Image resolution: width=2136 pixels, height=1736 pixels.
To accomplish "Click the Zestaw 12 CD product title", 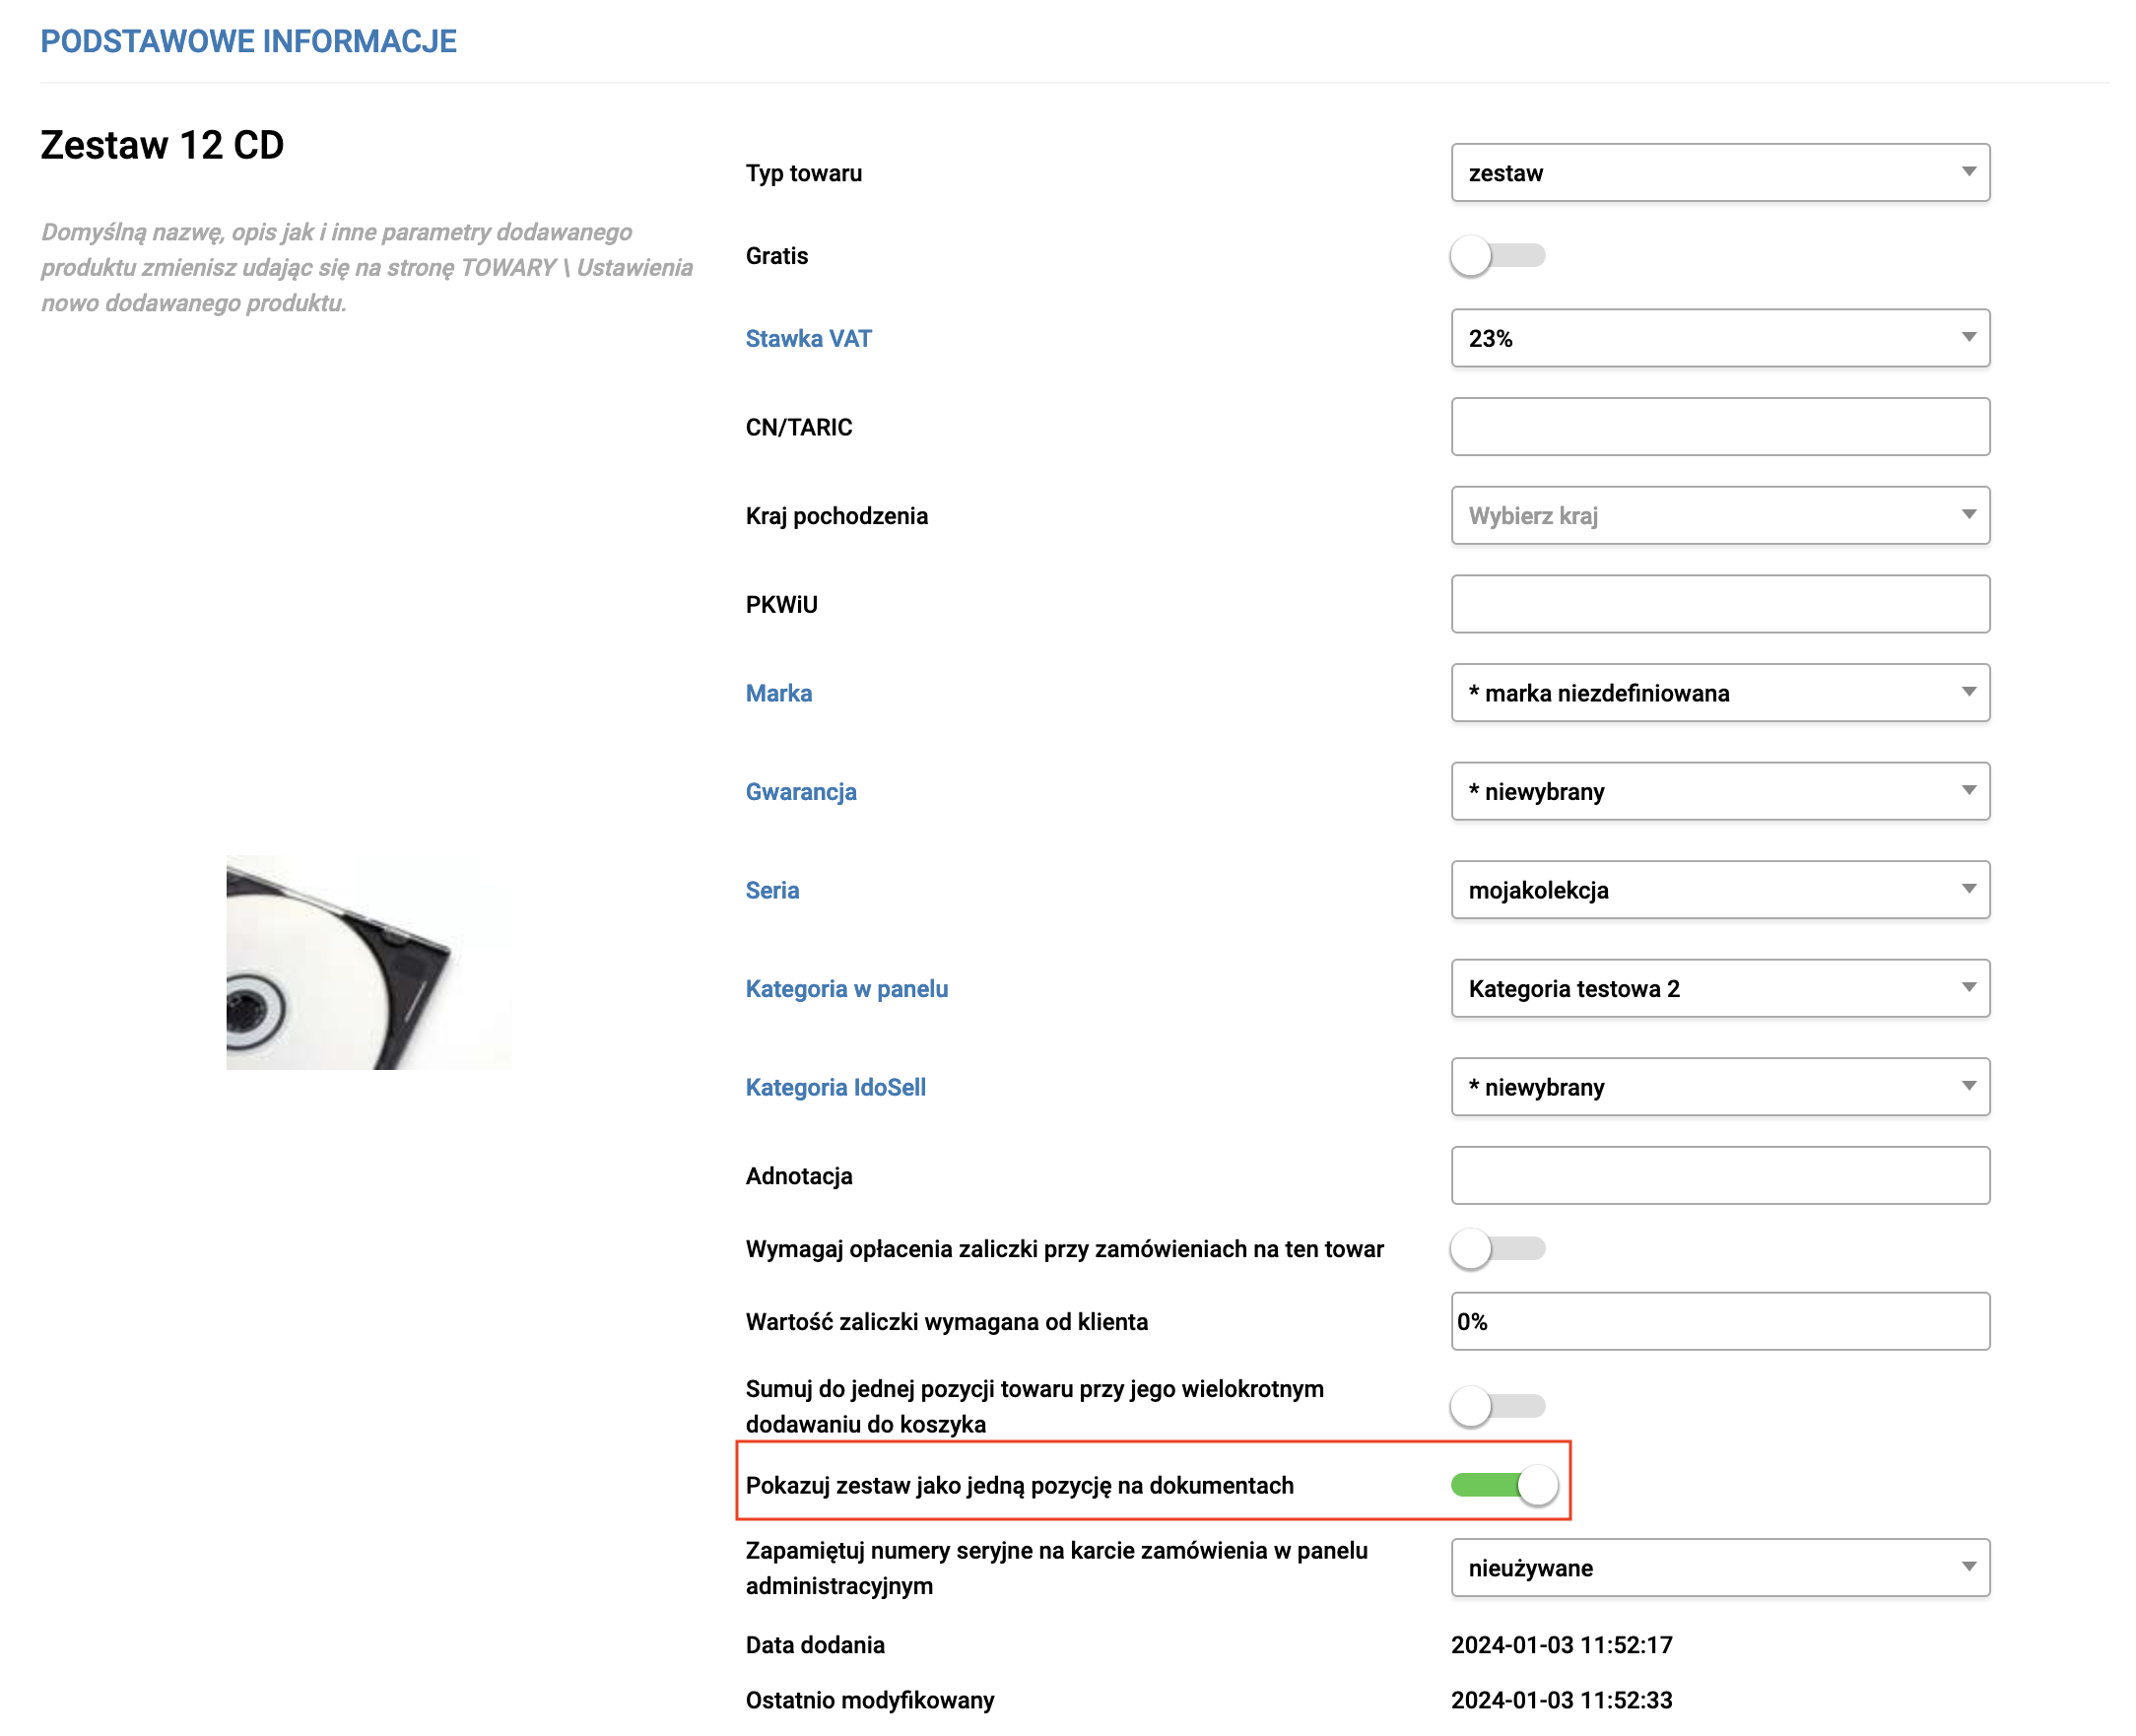I will tap(162, 145).
